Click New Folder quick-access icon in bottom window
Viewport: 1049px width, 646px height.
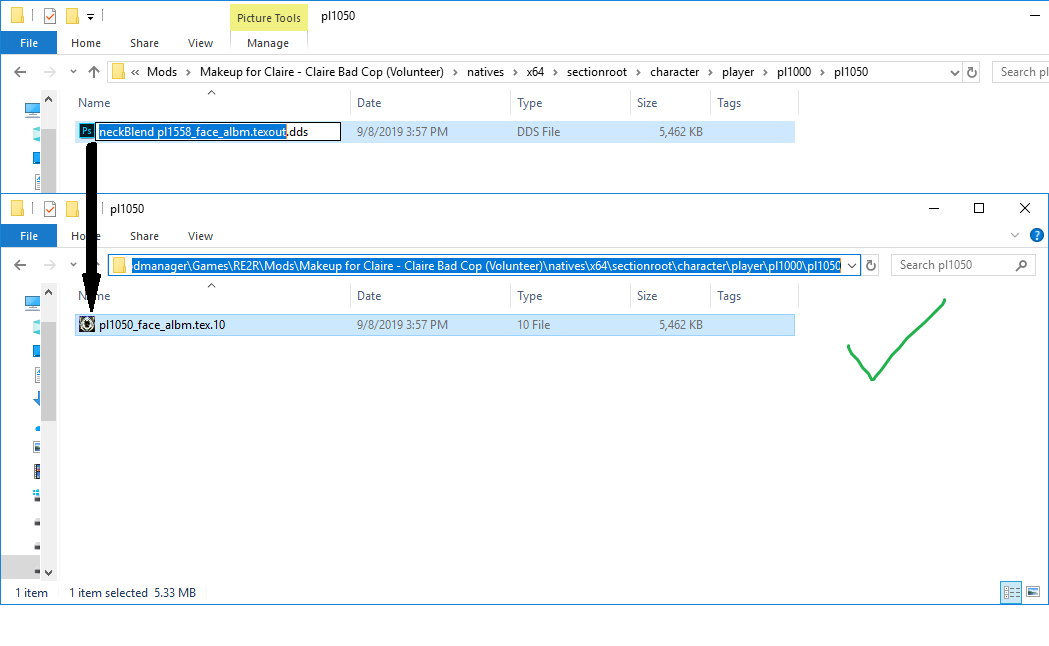pyautogui.click(x=72, y=209)
